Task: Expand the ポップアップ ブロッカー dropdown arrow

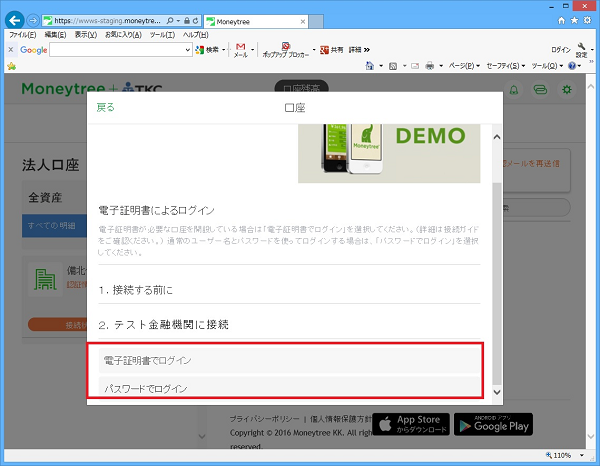Action: click(314, 50)
